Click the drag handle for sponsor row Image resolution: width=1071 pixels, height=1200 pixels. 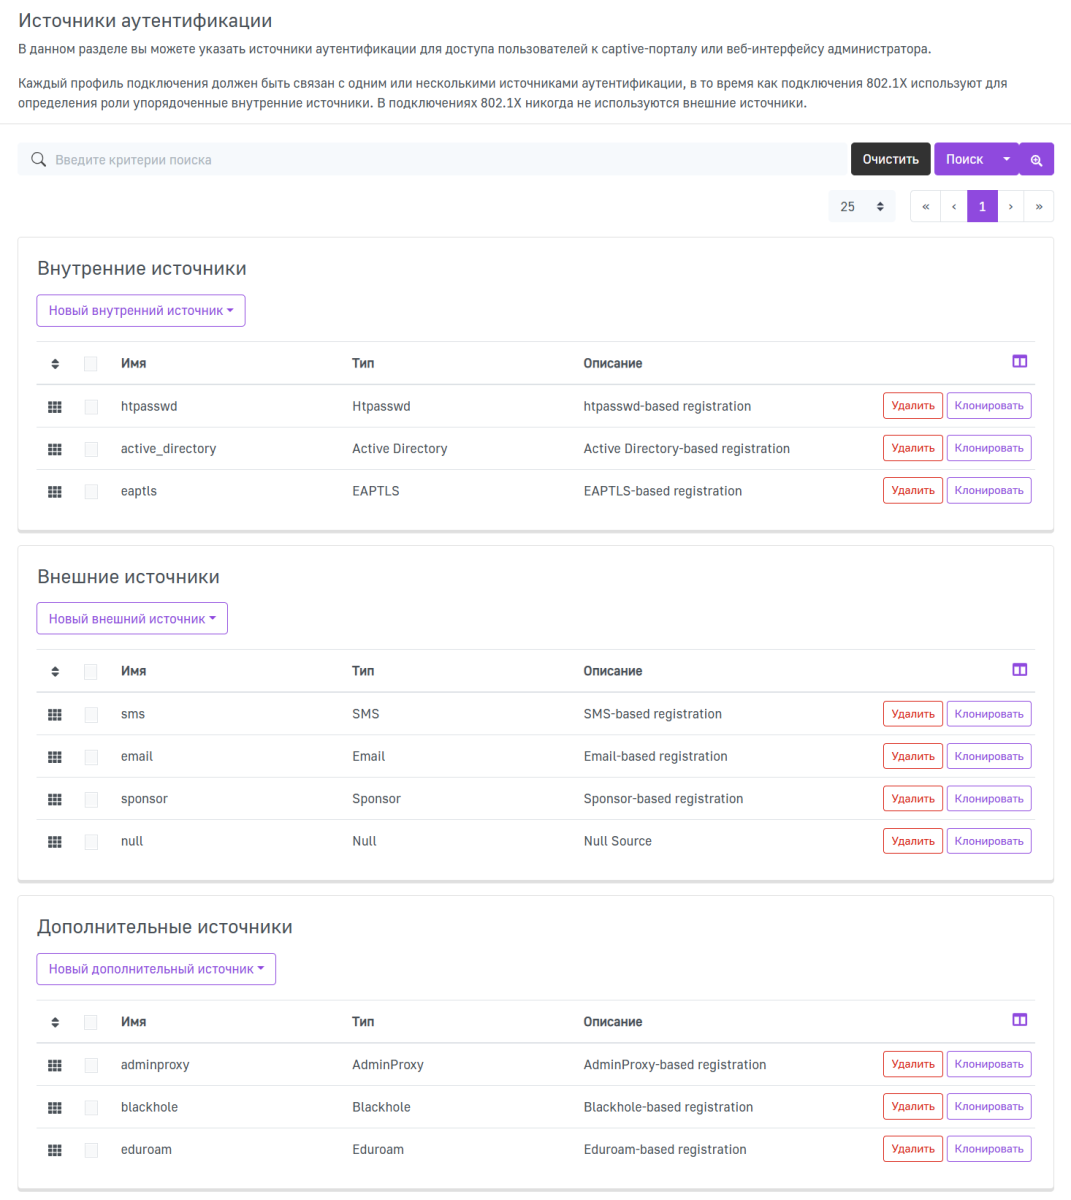click(55, 799)
